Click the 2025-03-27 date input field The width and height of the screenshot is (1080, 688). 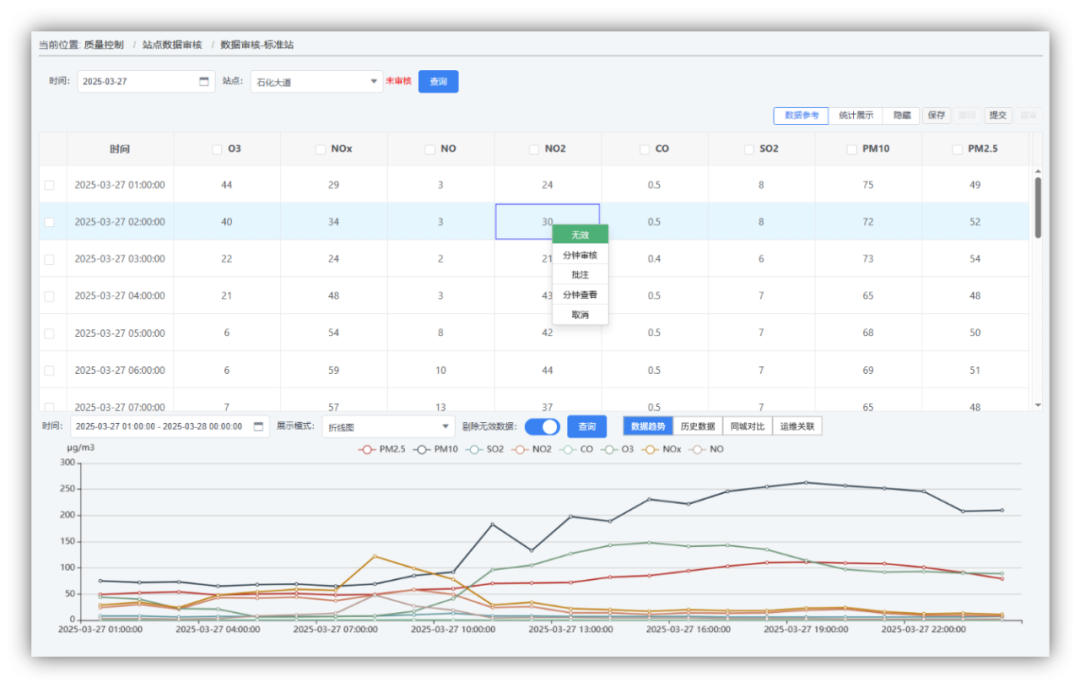146,81
